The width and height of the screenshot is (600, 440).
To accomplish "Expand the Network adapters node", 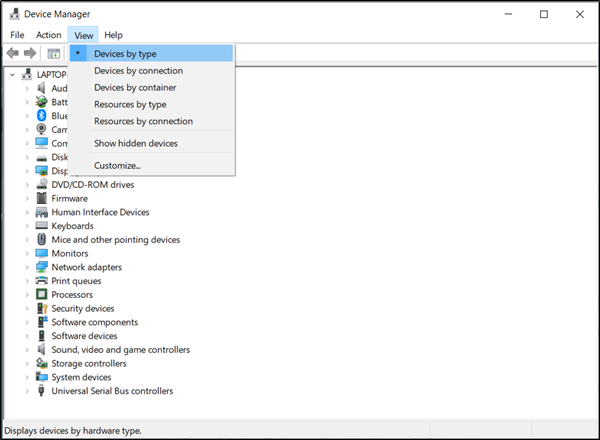I will coord(27,267).
